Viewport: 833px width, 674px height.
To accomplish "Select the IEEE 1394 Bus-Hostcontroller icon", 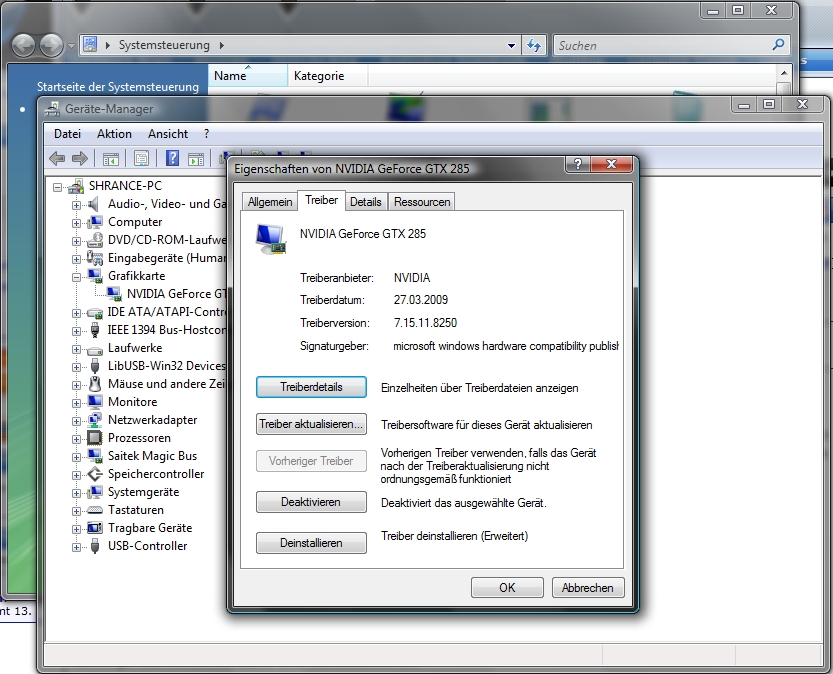I will point(95,330).
